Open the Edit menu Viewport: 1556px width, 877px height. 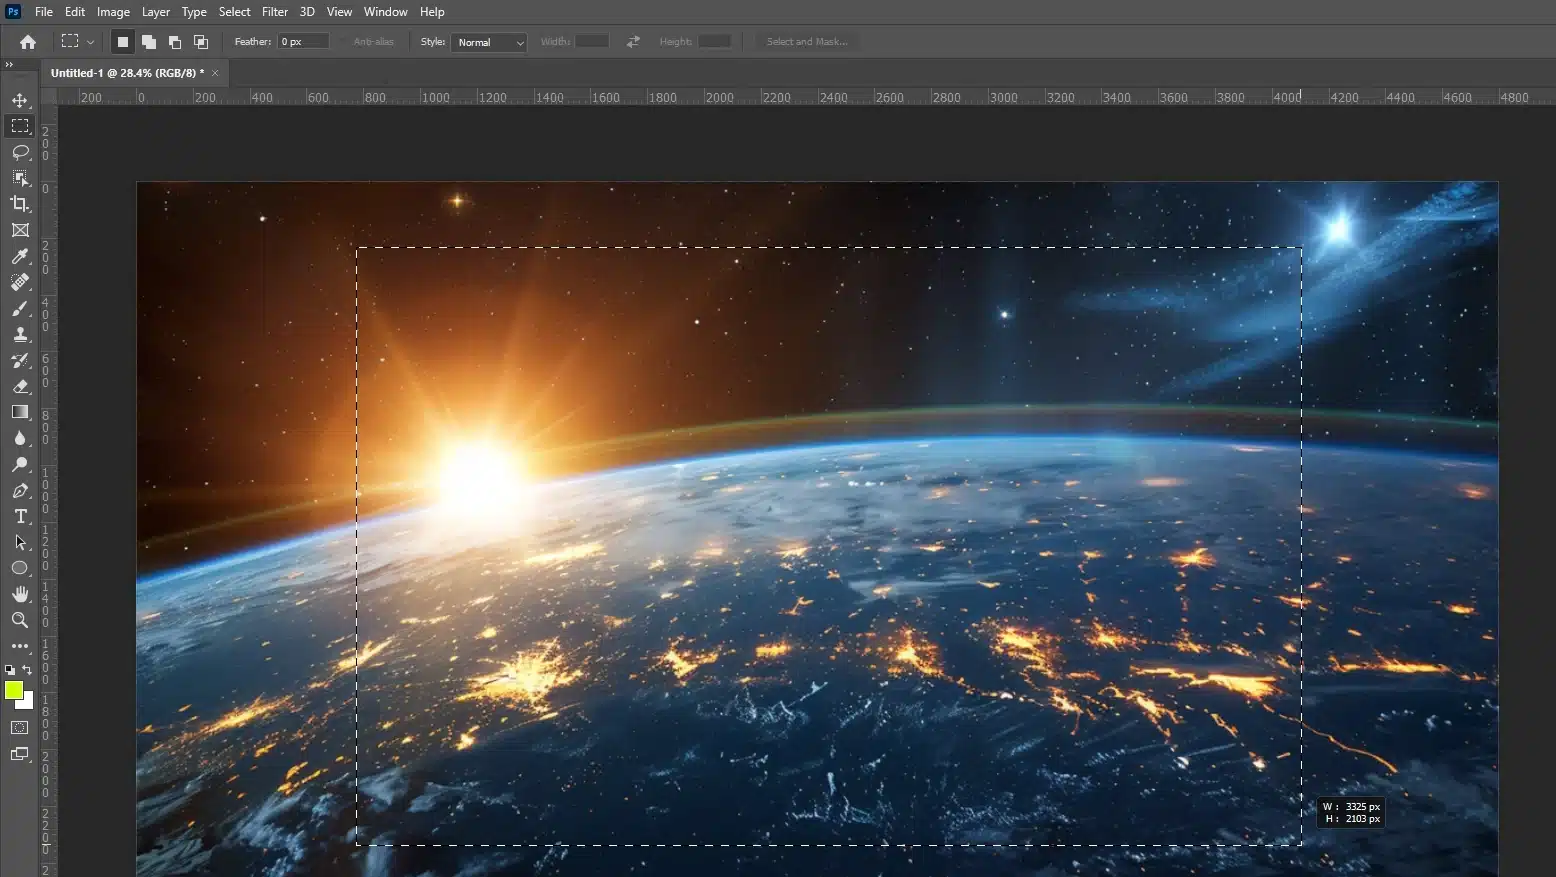click(75, 12)
